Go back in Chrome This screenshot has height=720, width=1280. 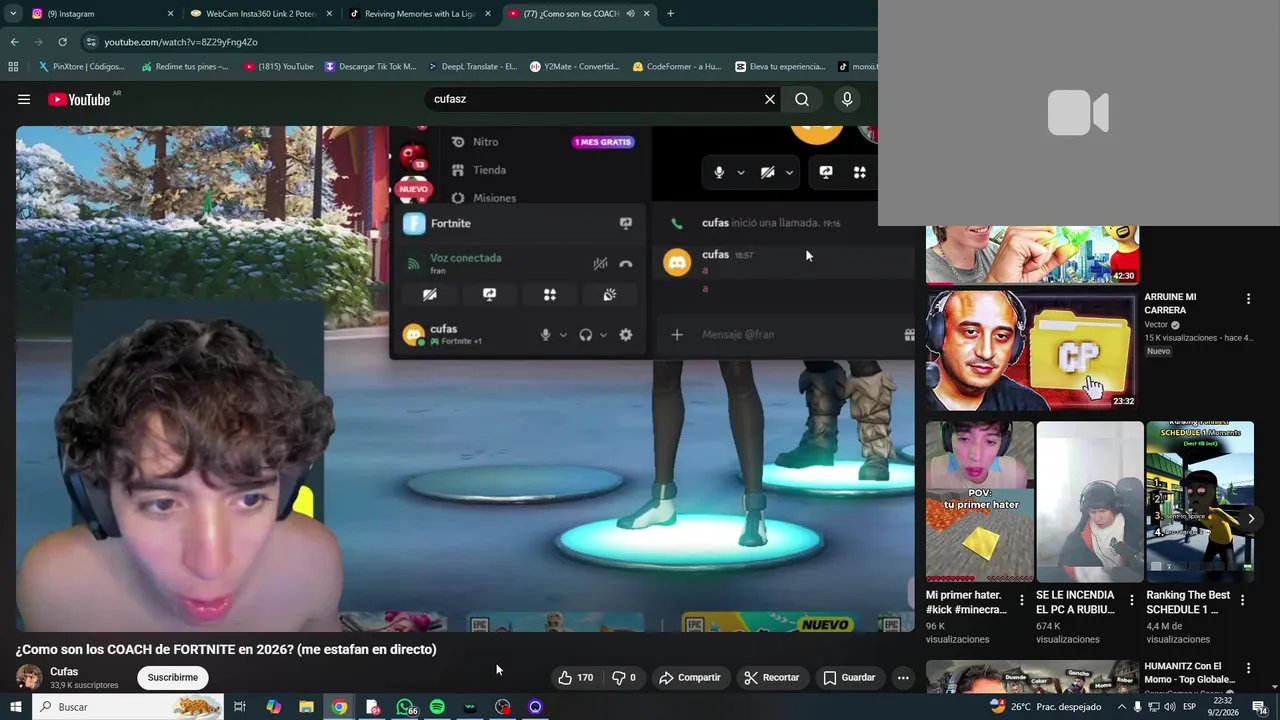click(14, 42)
